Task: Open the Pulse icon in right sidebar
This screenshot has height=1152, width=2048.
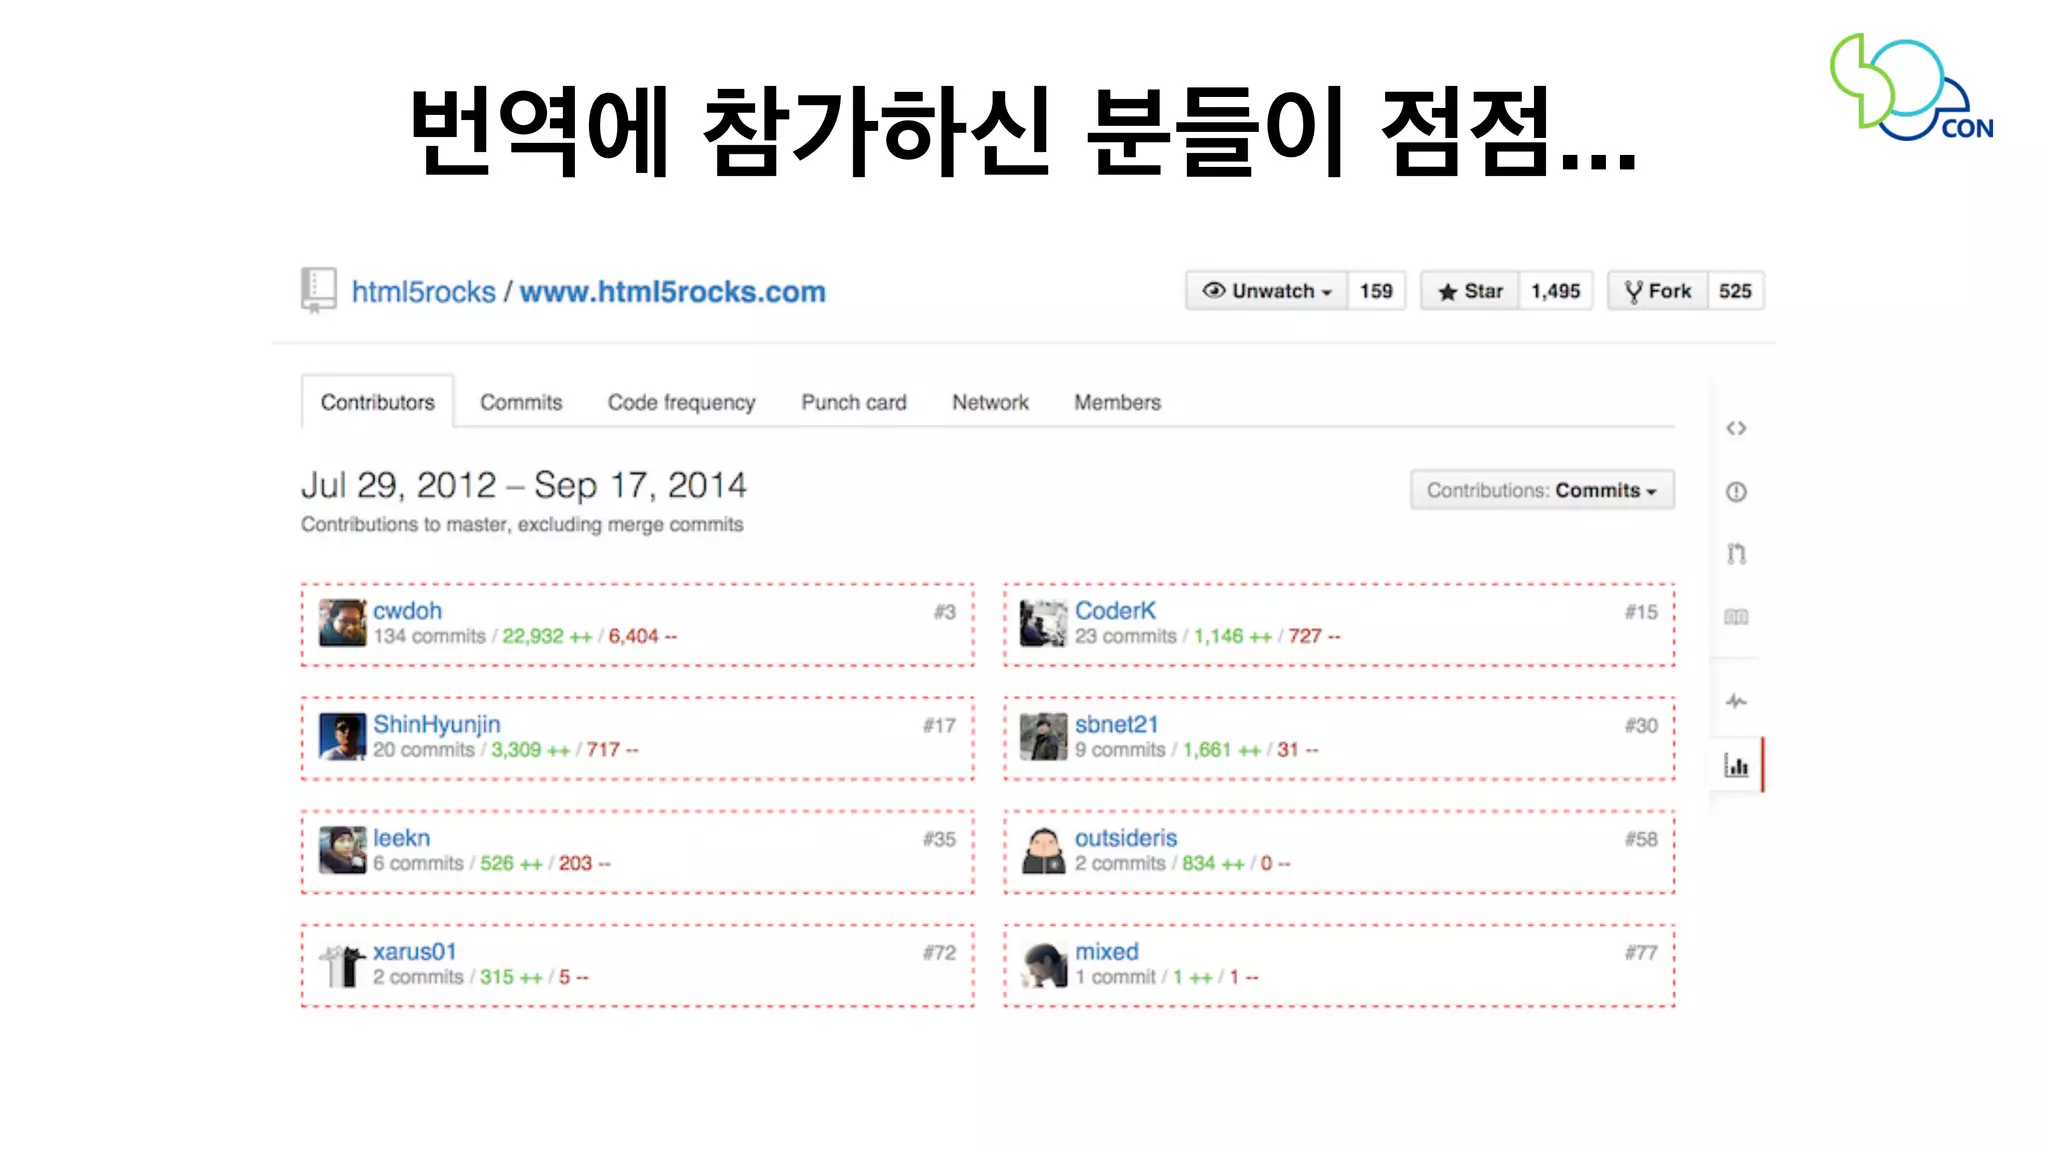Action: 1736,701
